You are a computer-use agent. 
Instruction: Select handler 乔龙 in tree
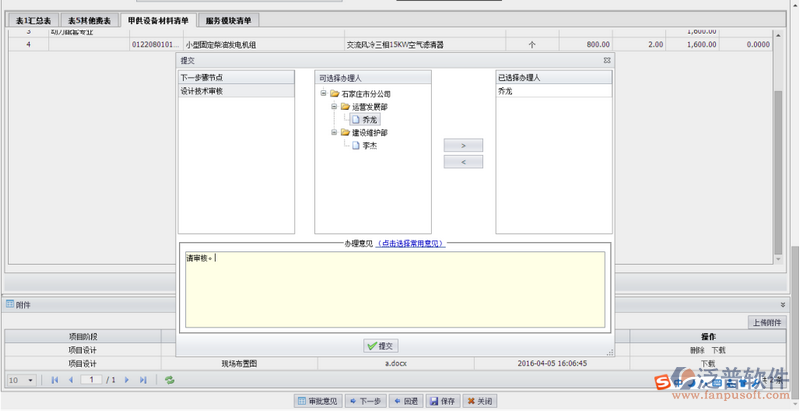coord(369,120)
